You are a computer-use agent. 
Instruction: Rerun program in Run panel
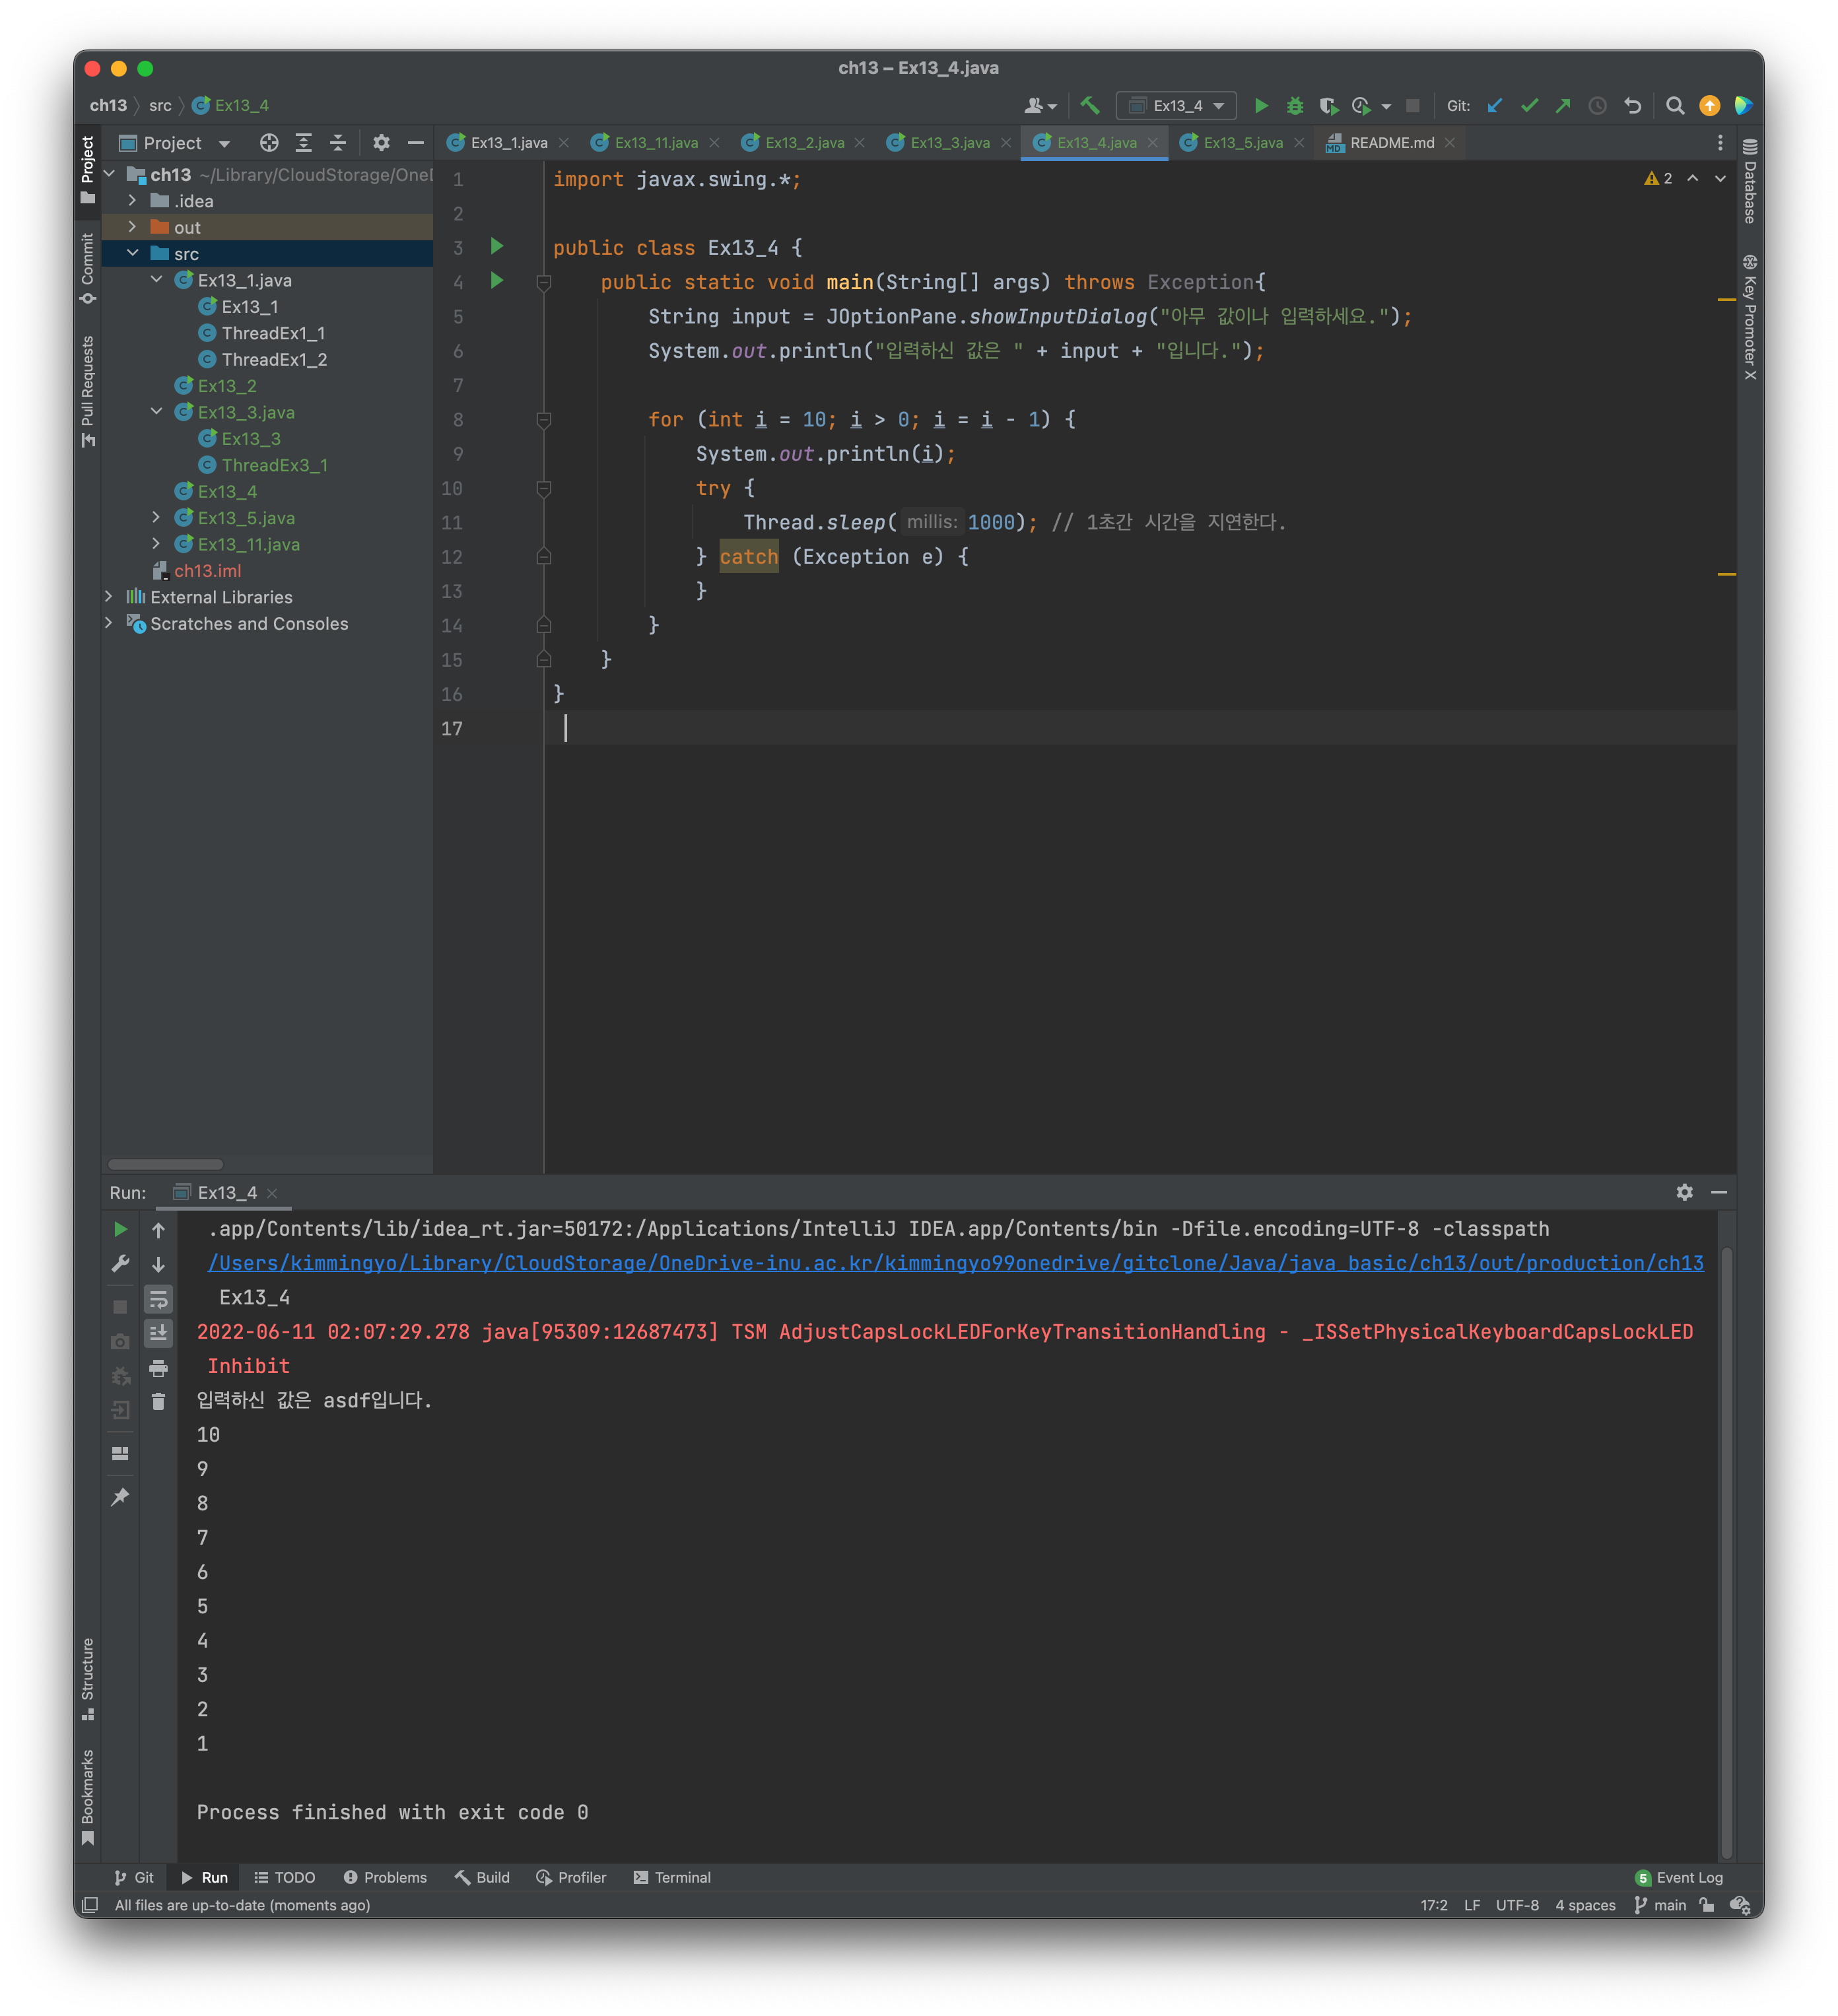click(x=120, y=1229)
